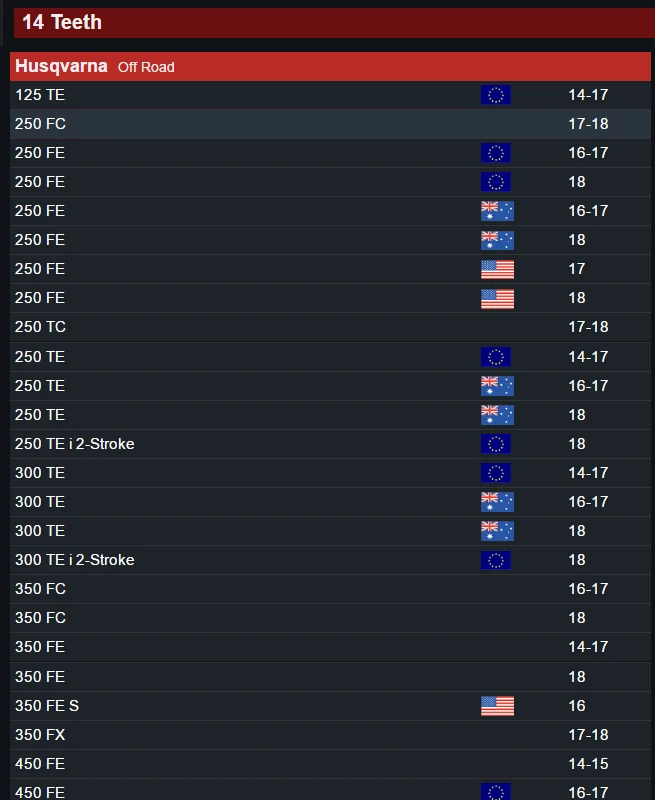Click the Australian flag on 300 TE 18 row
Viewport: 655px width, 800px height.
point(497,531)
